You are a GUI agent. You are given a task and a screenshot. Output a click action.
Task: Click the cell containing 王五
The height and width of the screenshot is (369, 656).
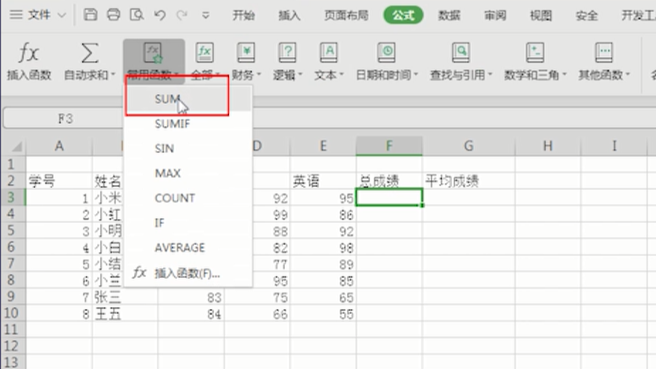tap(125, 314)
